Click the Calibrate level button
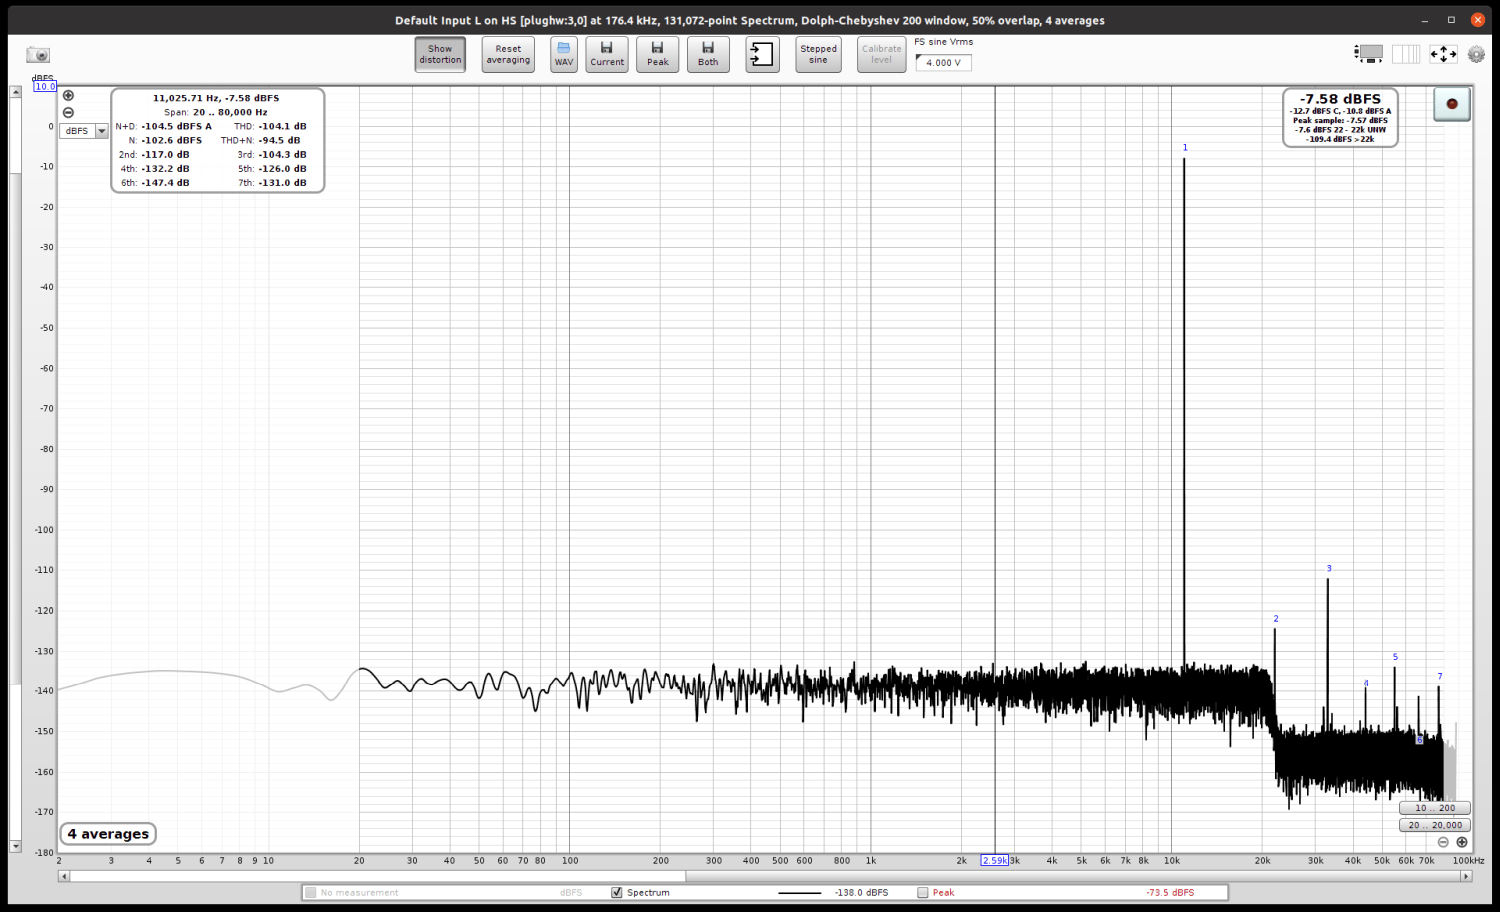The image size is (1500, 912). [881, 54]
